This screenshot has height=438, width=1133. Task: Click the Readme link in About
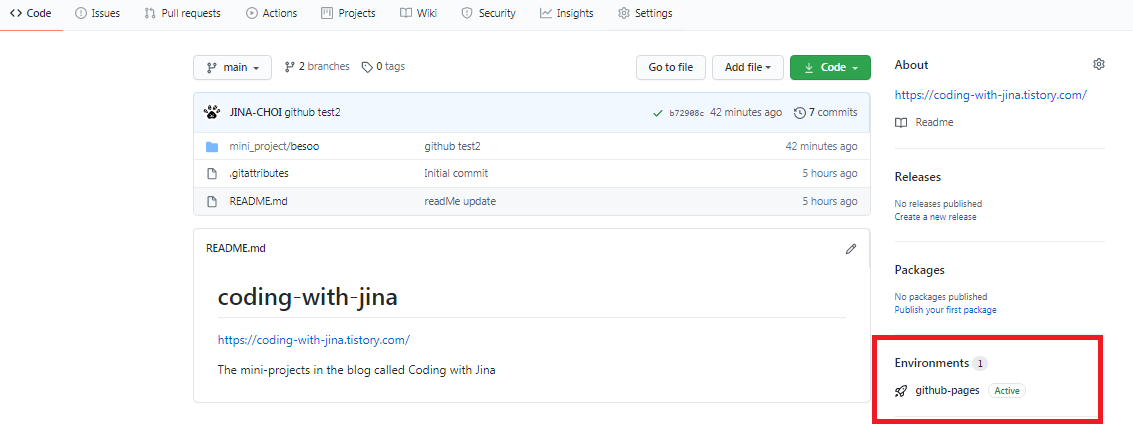pyautogui.click(x=934, y=123)
